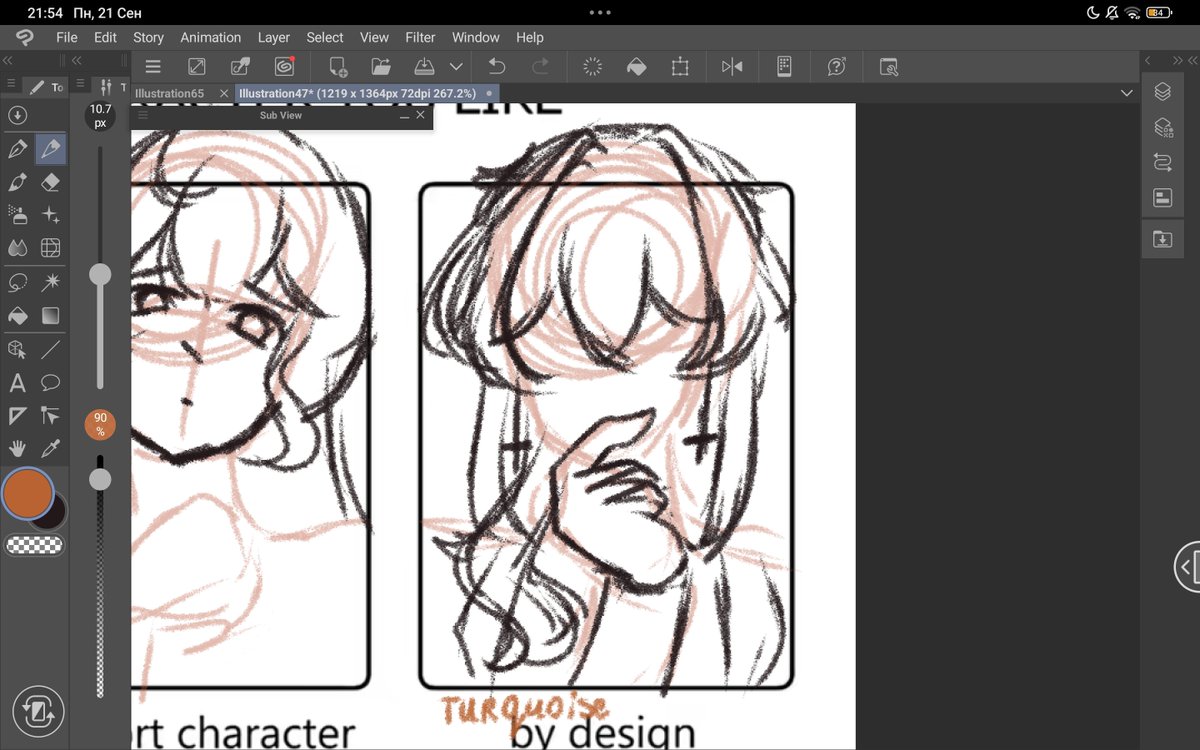Select the Operation object cube tool
The width and height of the screenshot is (1200, 750).
coord(17,350)
